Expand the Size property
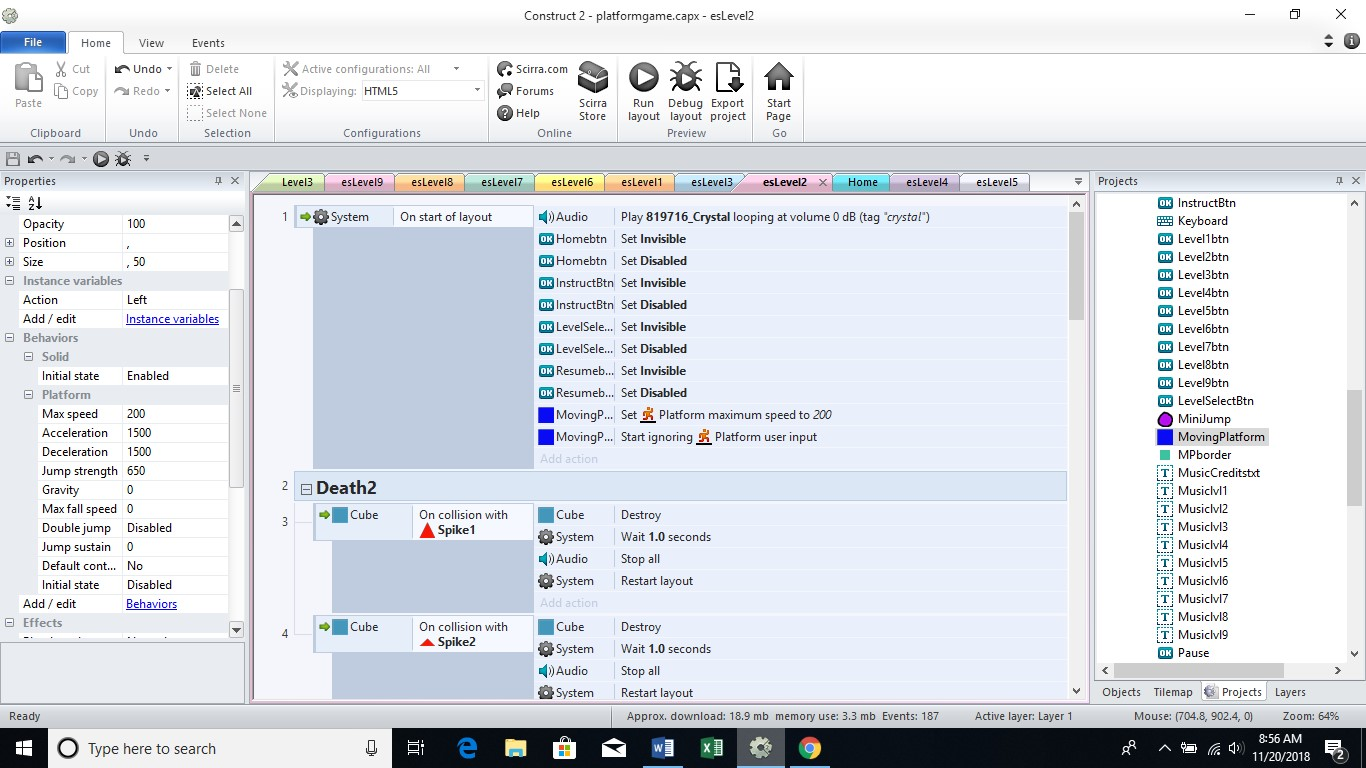1366x768 pixels. 9,262
